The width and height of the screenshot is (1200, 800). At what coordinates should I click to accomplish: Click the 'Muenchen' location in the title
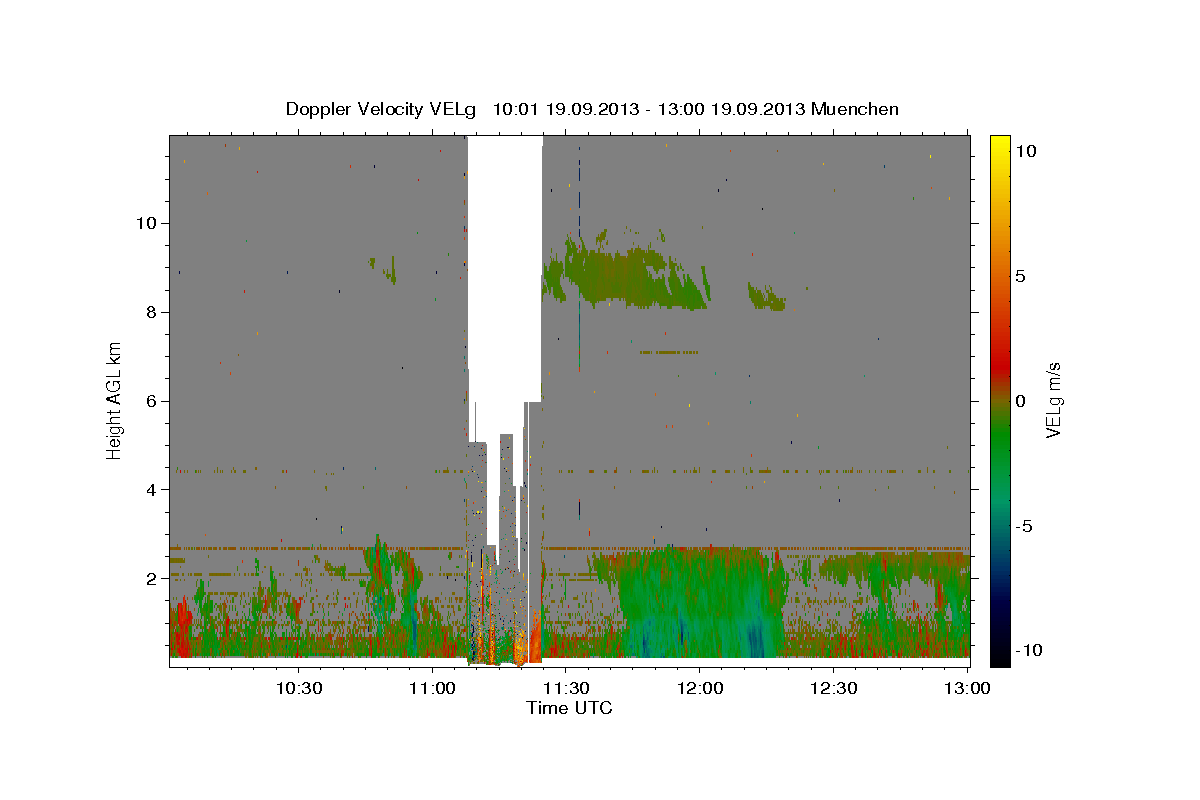856,109
